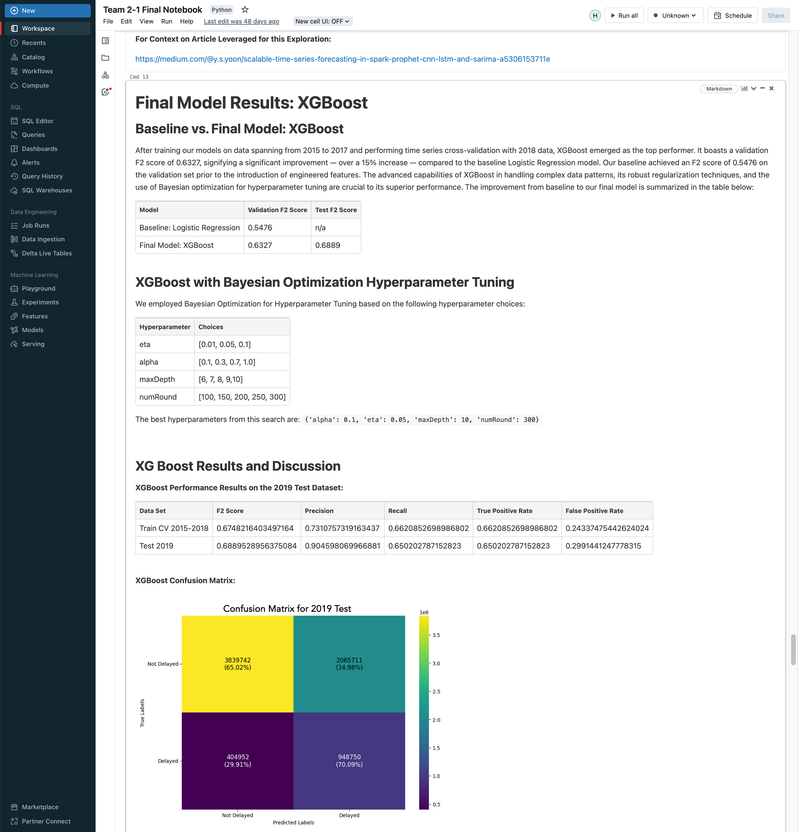
Task: Open the notebook table of contents panel
Action: click(106, 41)
